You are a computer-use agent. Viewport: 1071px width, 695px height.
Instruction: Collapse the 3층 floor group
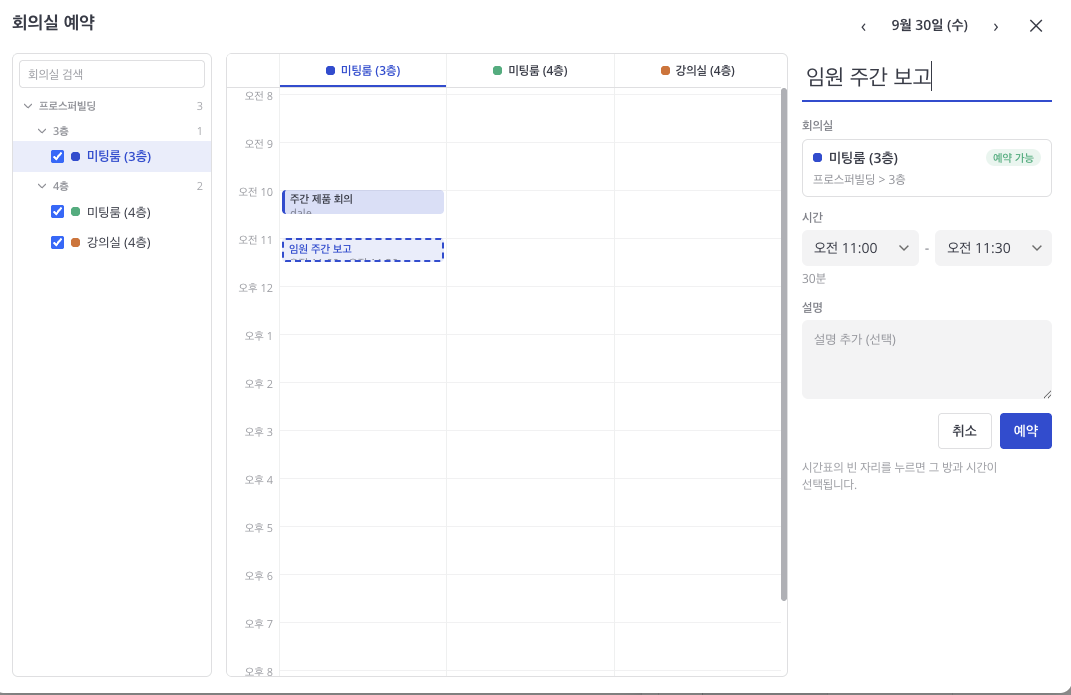click(42, 130)
